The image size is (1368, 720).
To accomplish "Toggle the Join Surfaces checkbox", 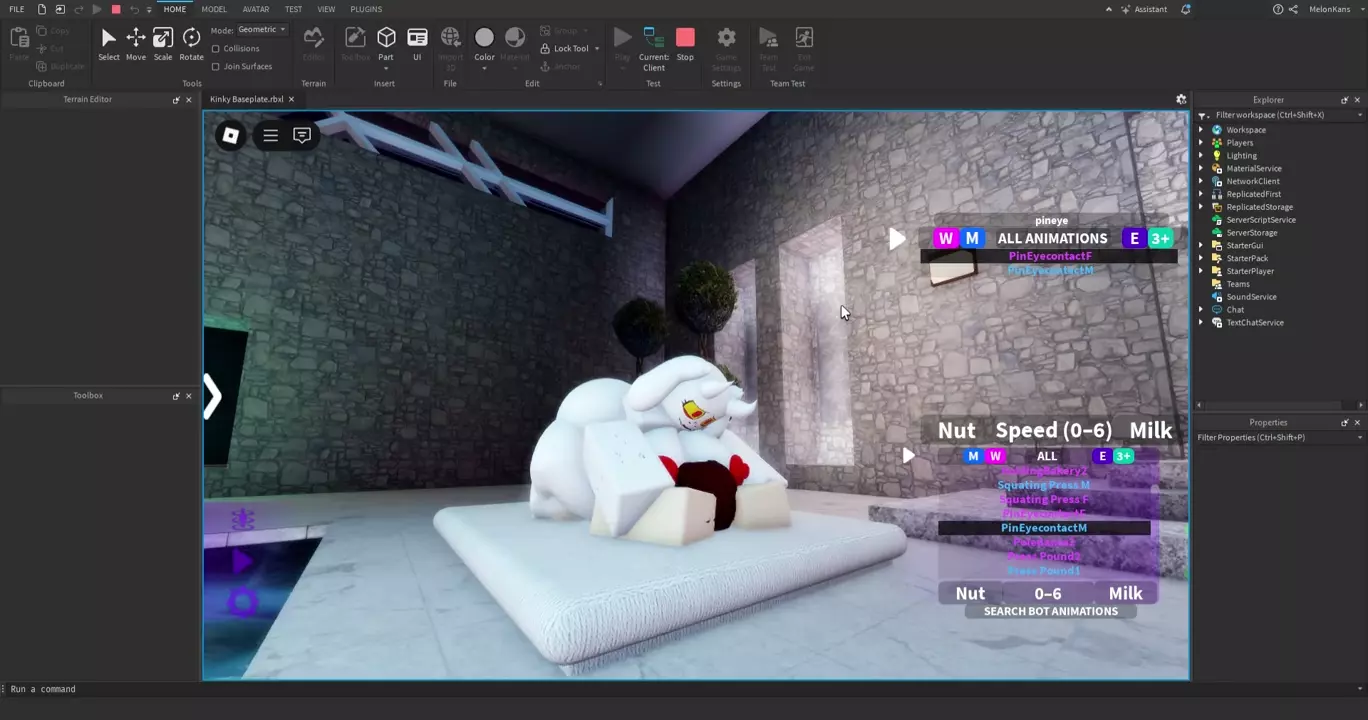I will (216, 67).
